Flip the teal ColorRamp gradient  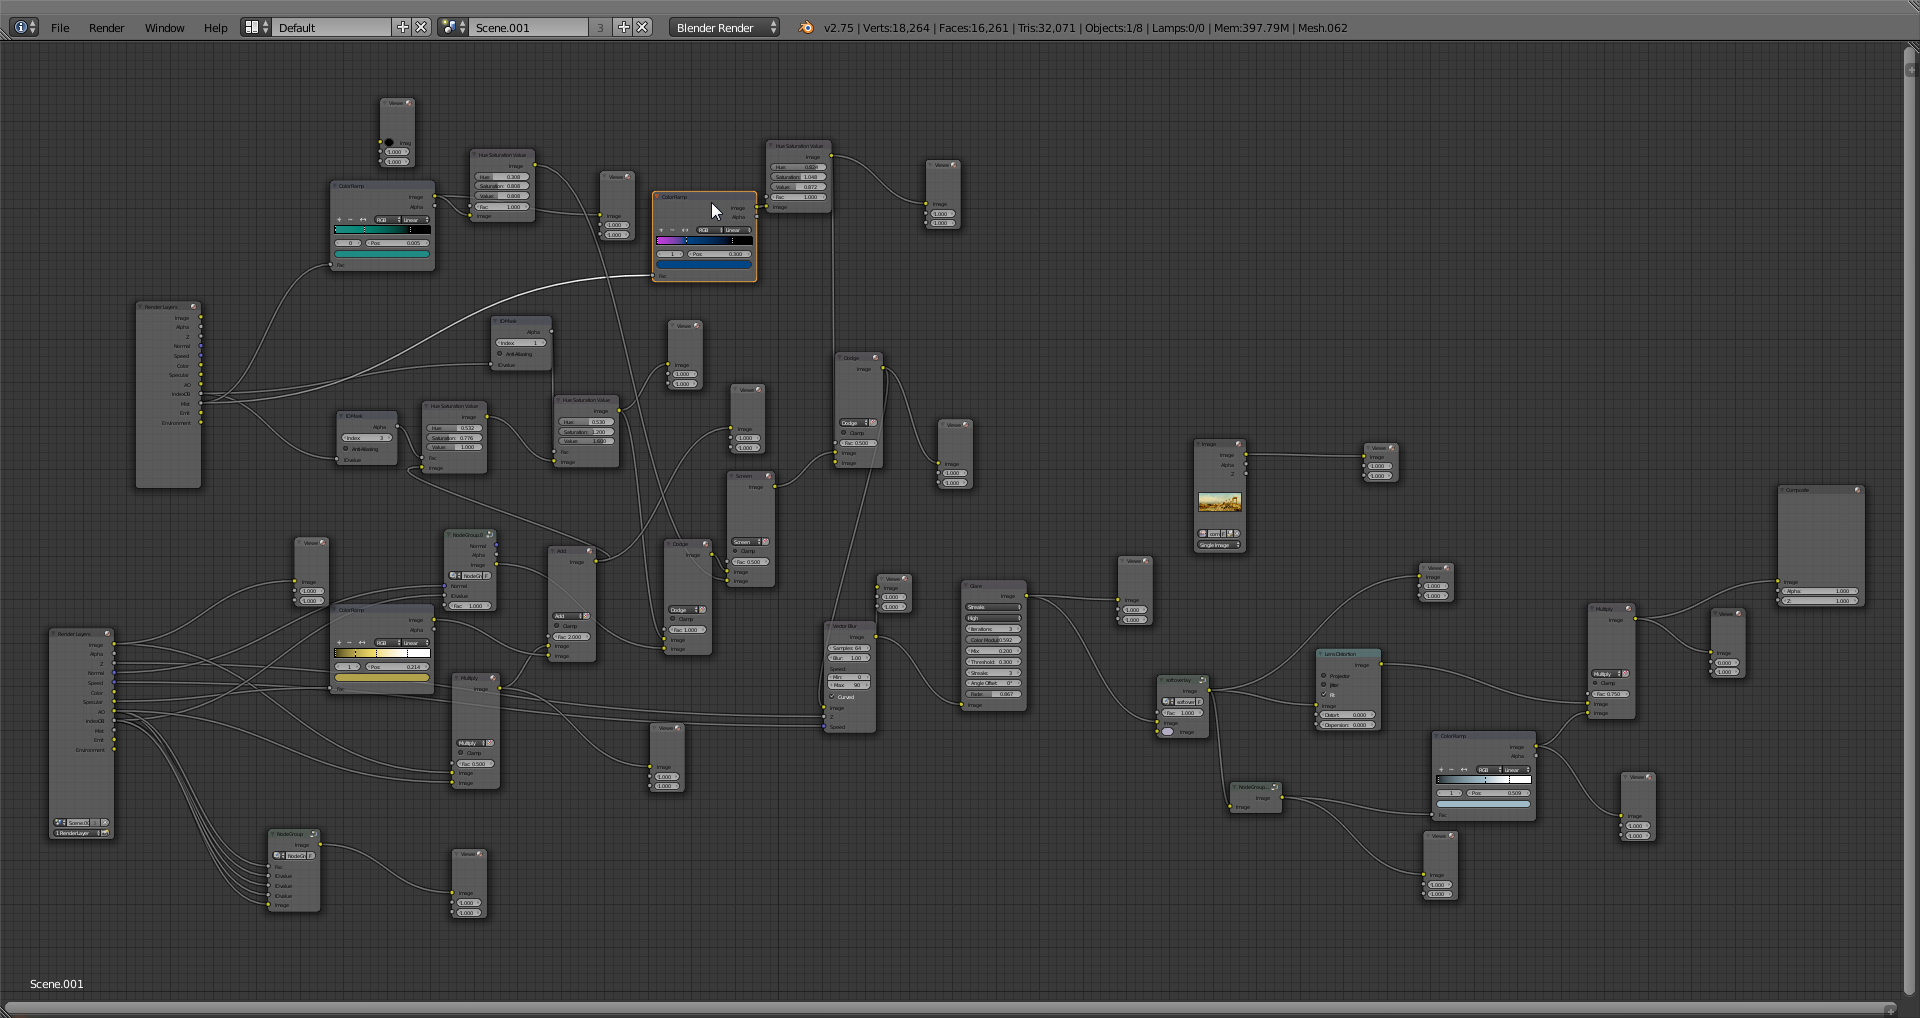tap(362, 219)
